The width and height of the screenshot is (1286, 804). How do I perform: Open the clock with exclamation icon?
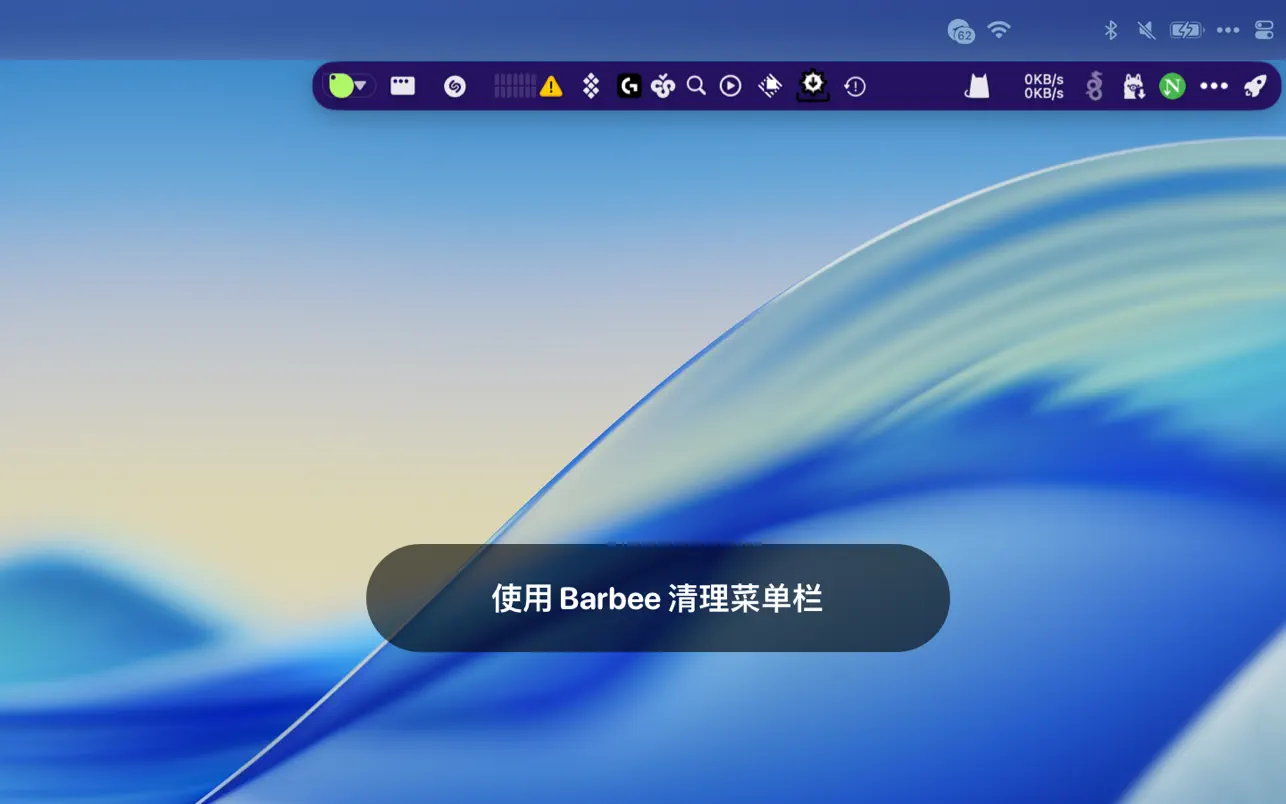(x=855, y=87)
